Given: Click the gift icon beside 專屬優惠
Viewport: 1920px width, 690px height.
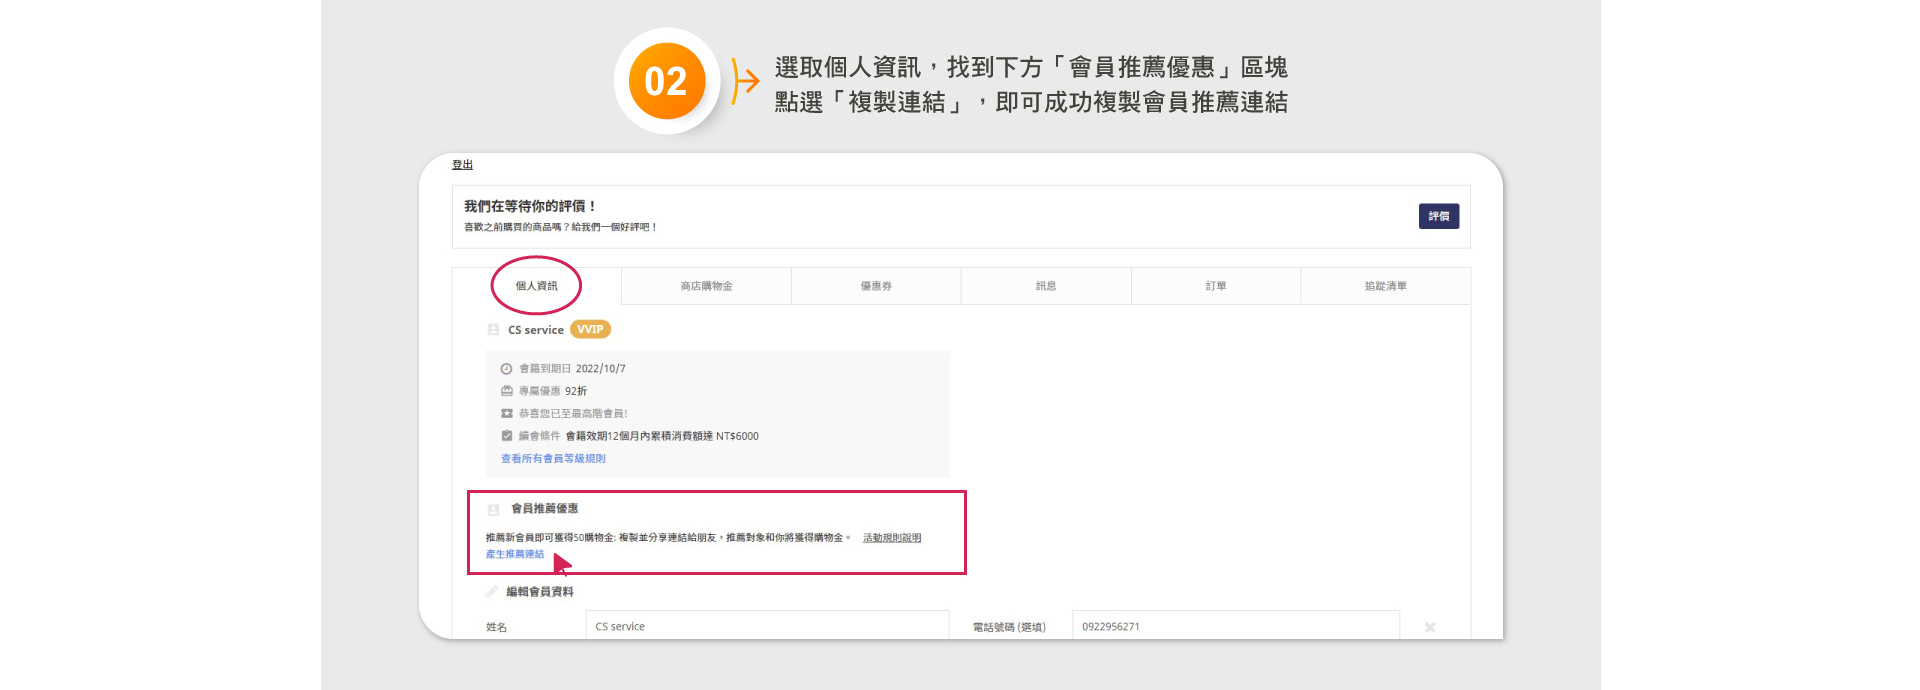Looking at the screenshot, I should click(506, 391).
